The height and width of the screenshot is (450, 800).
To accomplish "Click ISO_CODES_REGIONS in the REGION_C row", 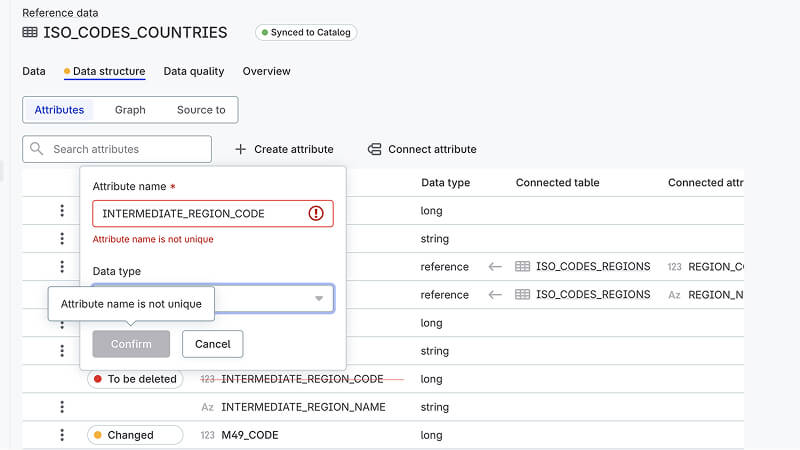I will click(x=593, y=266).
